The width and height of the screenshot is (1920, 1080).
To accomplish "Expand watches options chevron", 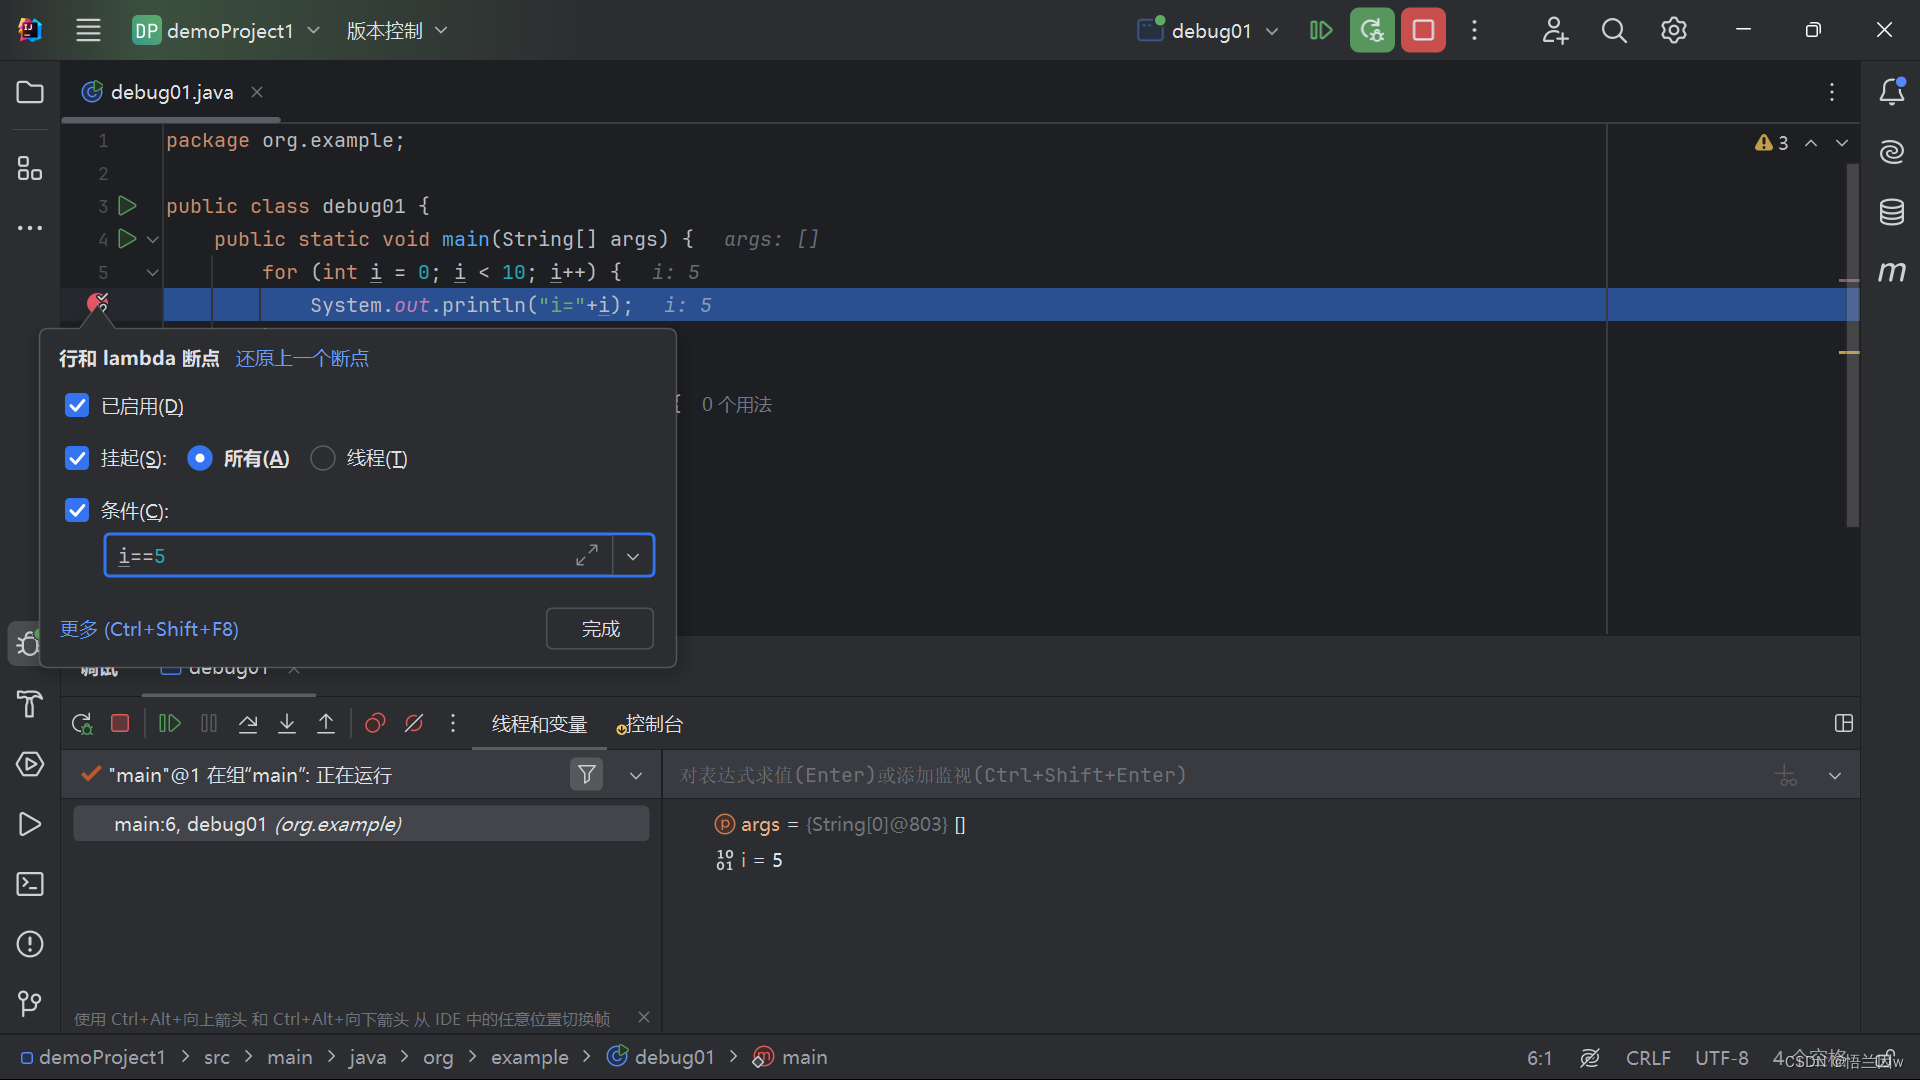I will click(1835, 775).
